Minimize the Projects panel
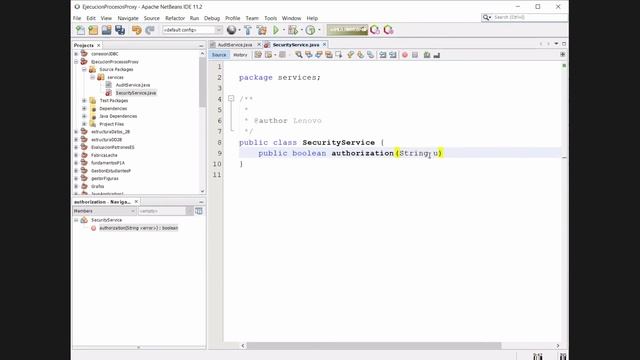The width and height of the screenshot is (640, 360). click(201, 46)
